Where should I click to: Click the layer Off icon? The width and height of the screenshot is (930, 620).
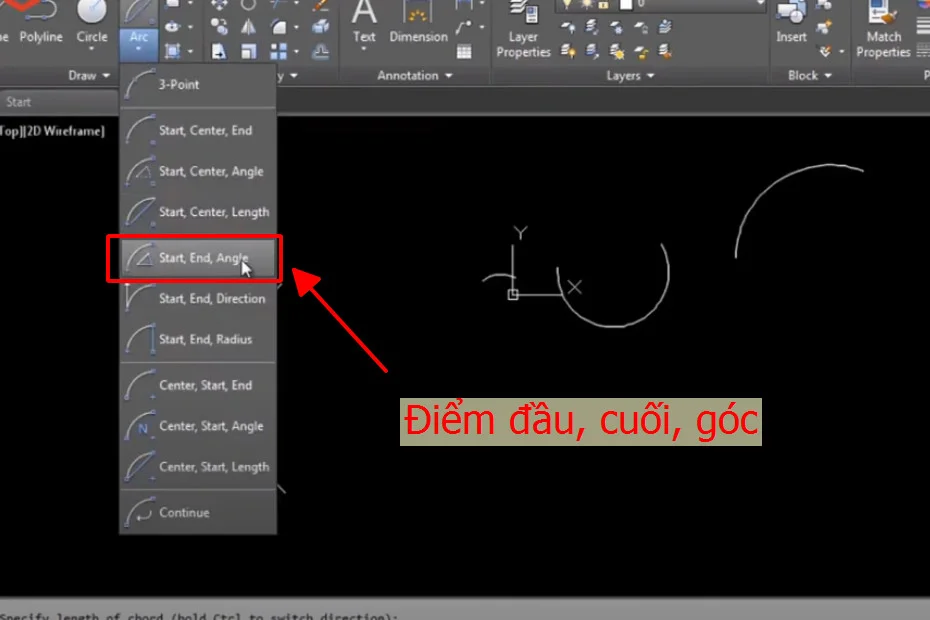pos(568,26)
